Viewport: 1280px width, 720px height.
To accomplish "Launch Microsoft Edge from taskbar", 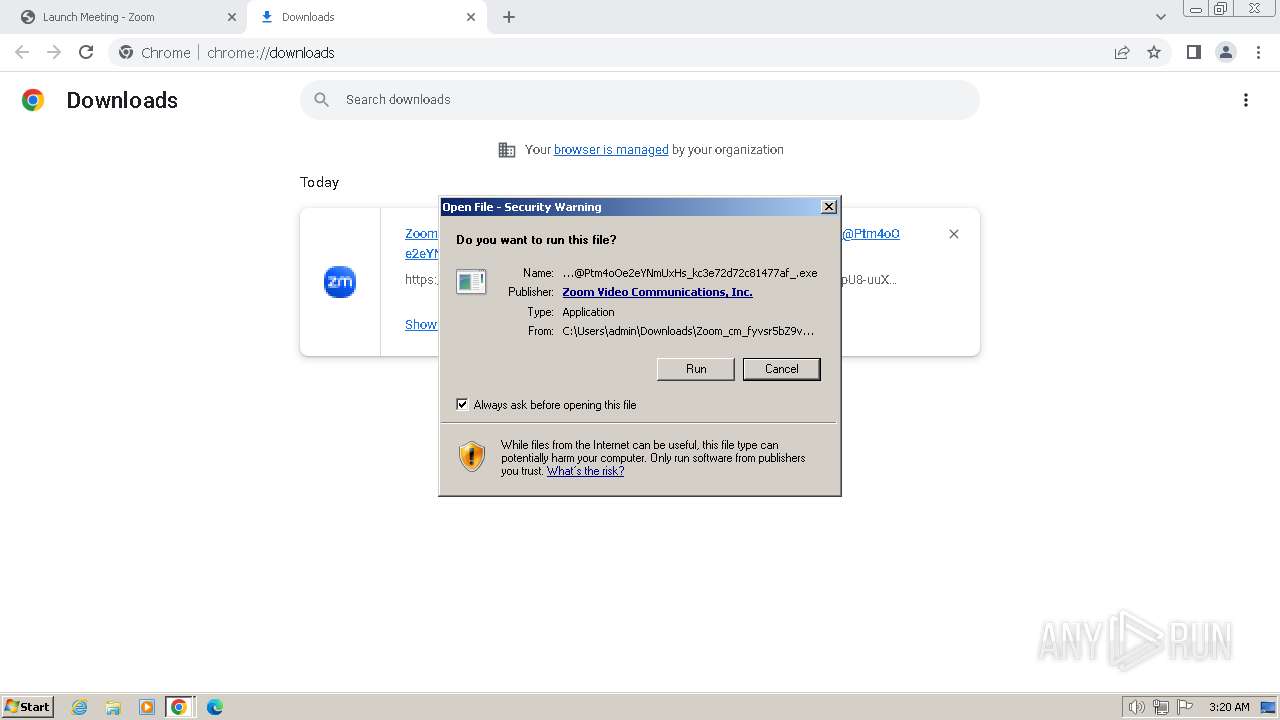I will (x=214, y=707).
